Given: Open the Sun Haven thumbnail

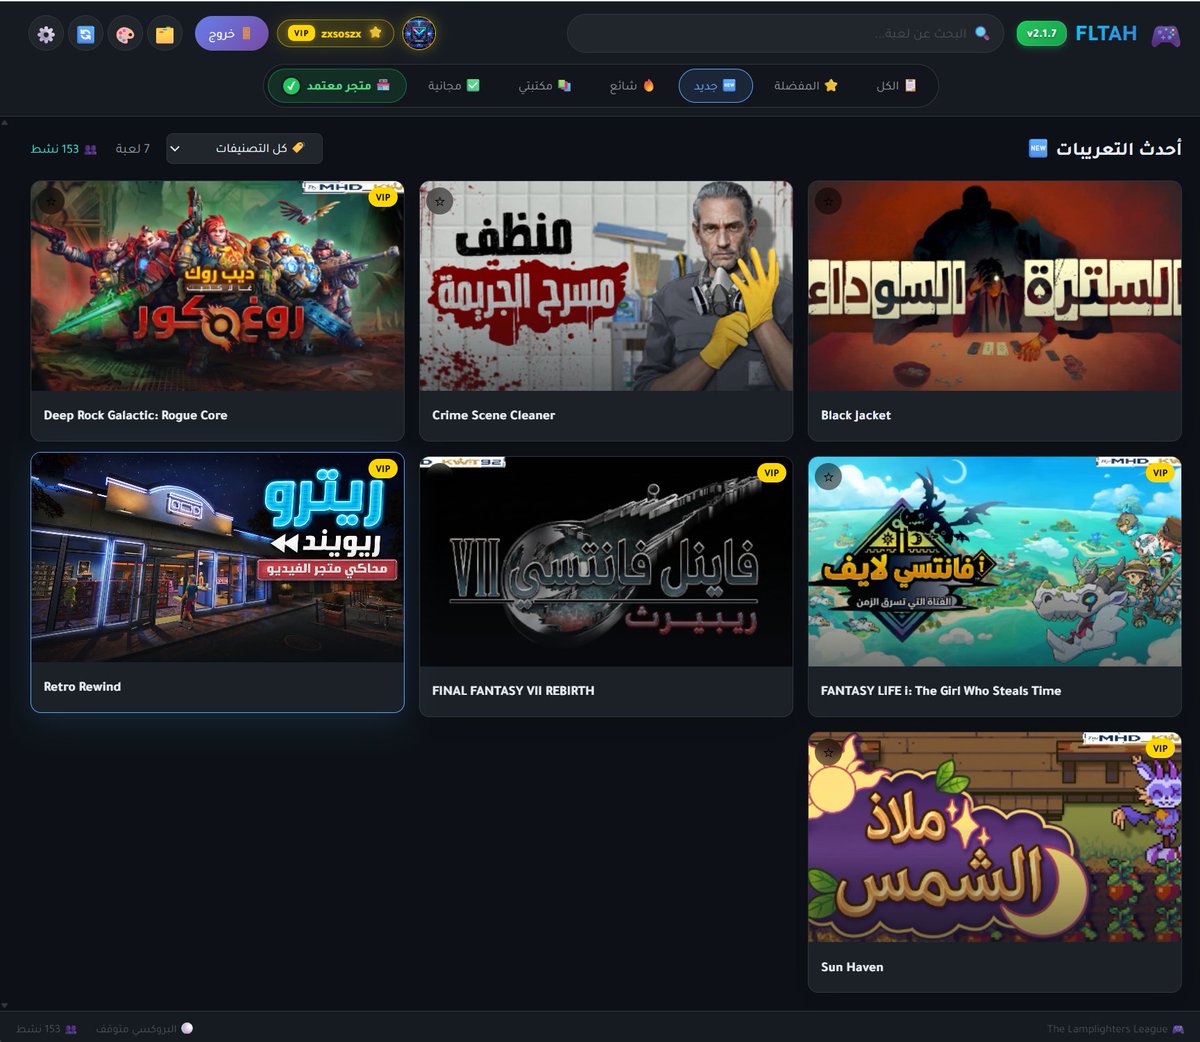Looking at the screenshot, I should click(x=994, y=837).
